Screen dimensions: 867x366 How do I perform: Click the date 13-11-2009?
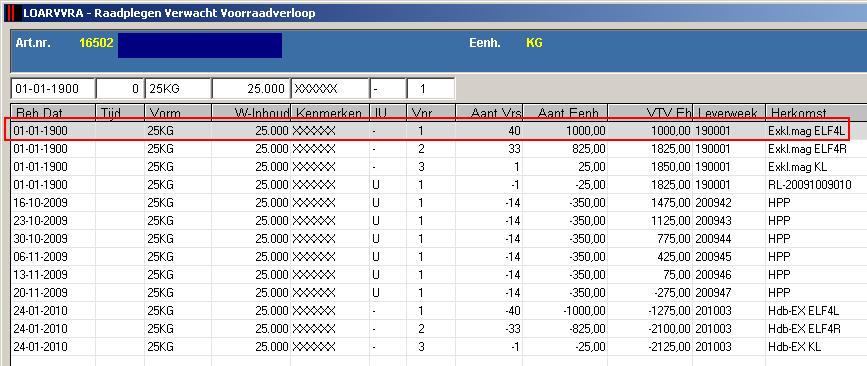click(40, 275)
